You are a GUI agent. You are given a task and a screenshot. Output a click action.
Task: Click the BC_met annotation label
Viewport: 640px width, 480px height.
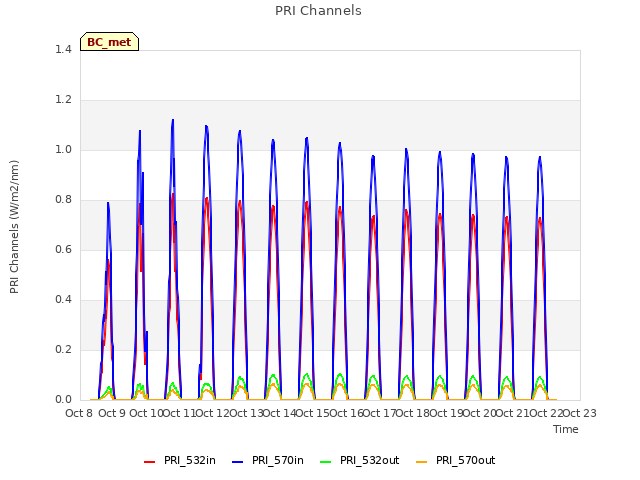click(x=109, y=42)
